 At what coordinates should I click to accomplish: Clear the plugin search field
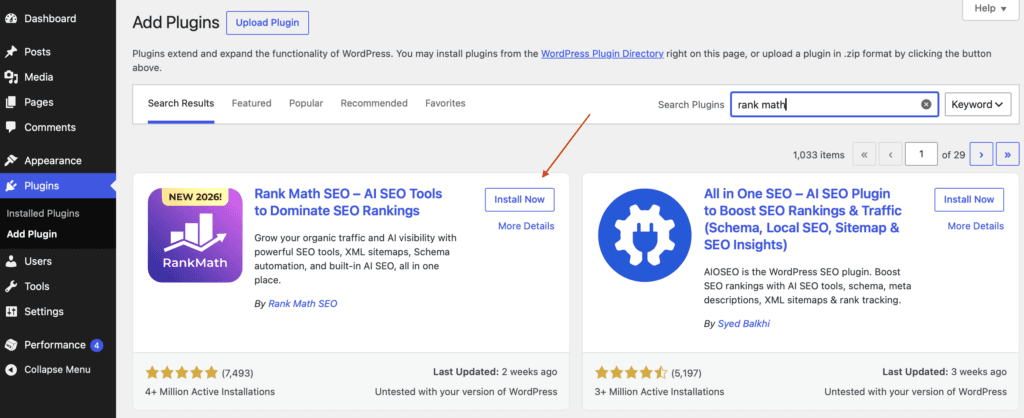[x=926, y=104]
